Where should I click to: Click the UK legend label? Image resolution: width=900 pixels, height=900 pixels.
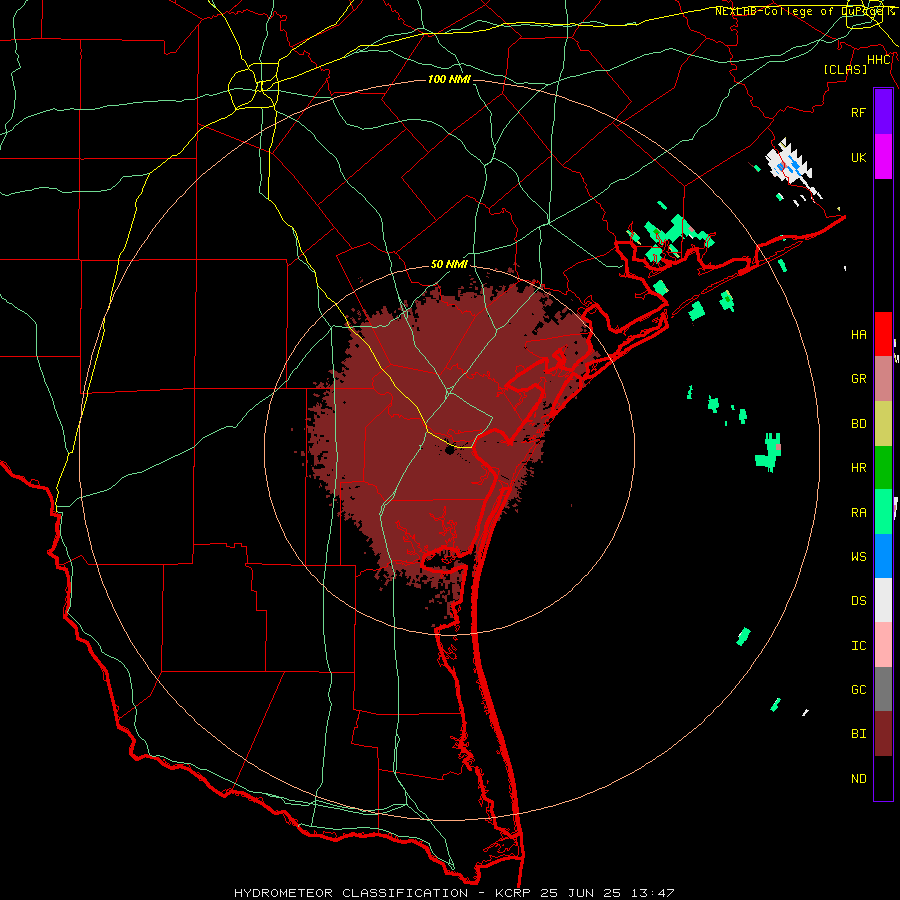click(858, 157)
